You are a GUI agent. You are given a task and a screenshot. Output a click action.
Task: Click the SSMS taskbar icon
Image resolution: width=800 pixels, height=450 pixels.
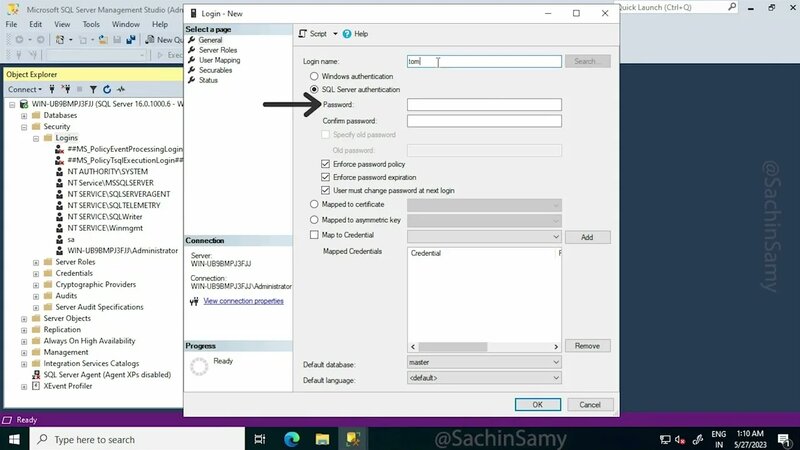(x=353, y=439)
